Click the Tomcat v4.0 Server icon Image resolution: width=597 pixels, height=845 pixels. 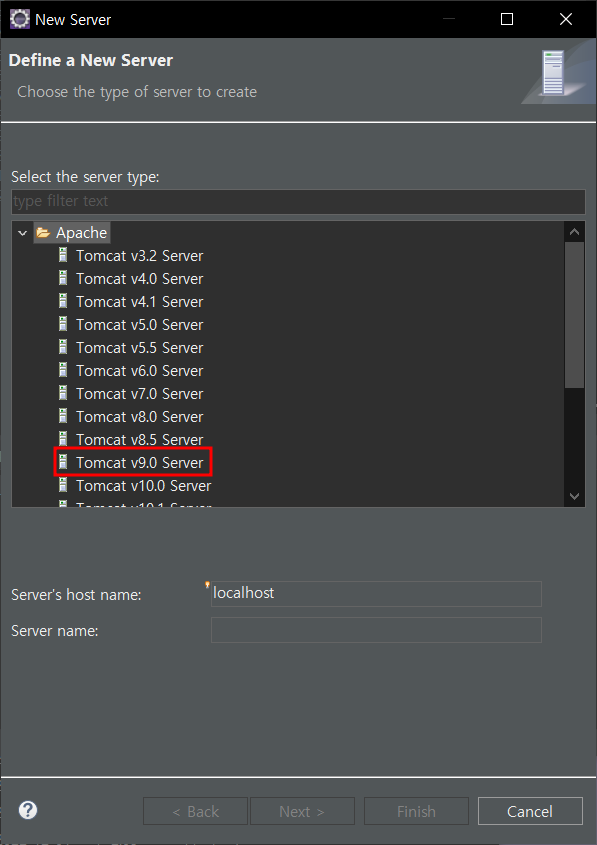(63, 278)
